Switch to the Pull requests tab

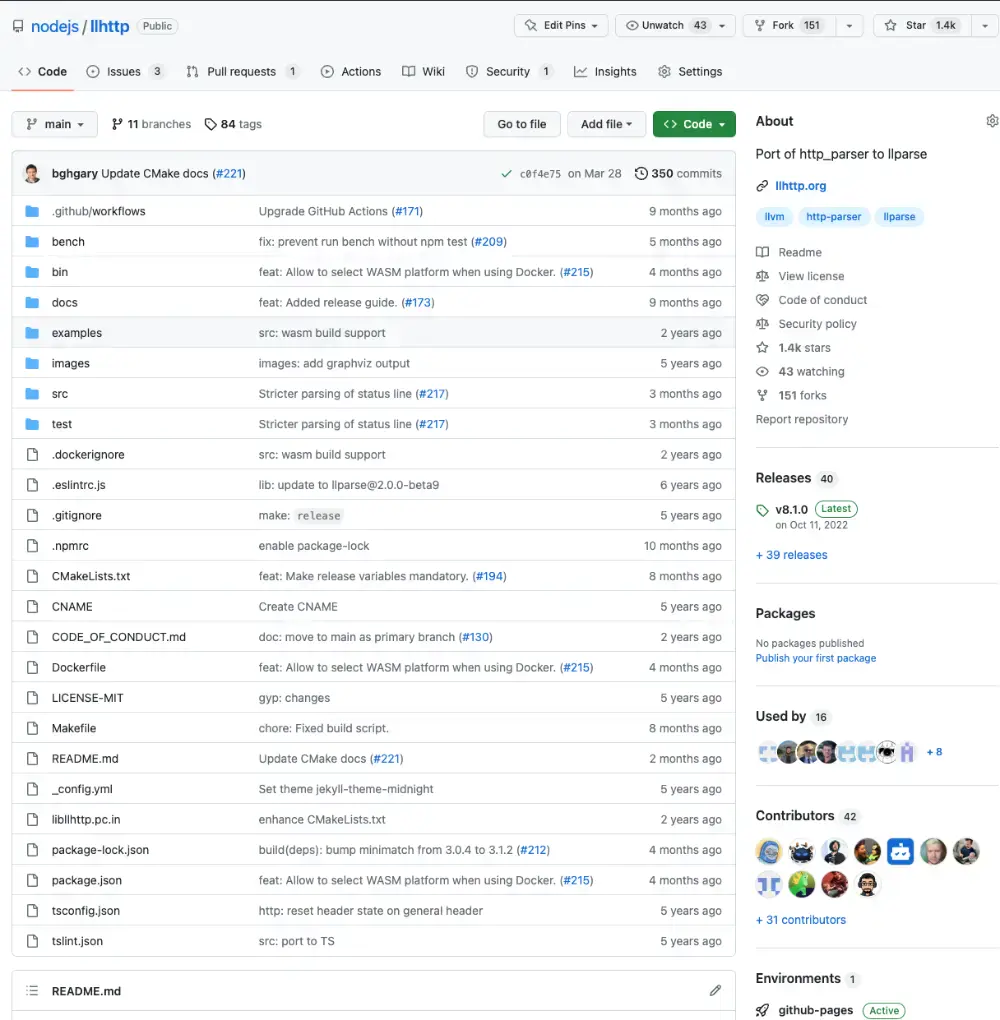[x=241, y=72]
